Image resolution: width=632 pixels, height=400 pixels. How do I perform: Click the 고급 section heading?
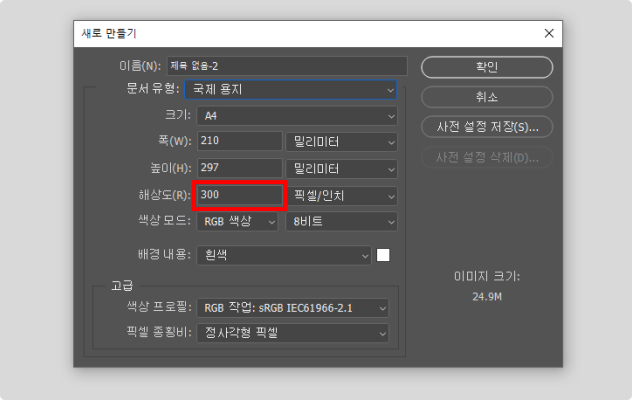point(122,286)
